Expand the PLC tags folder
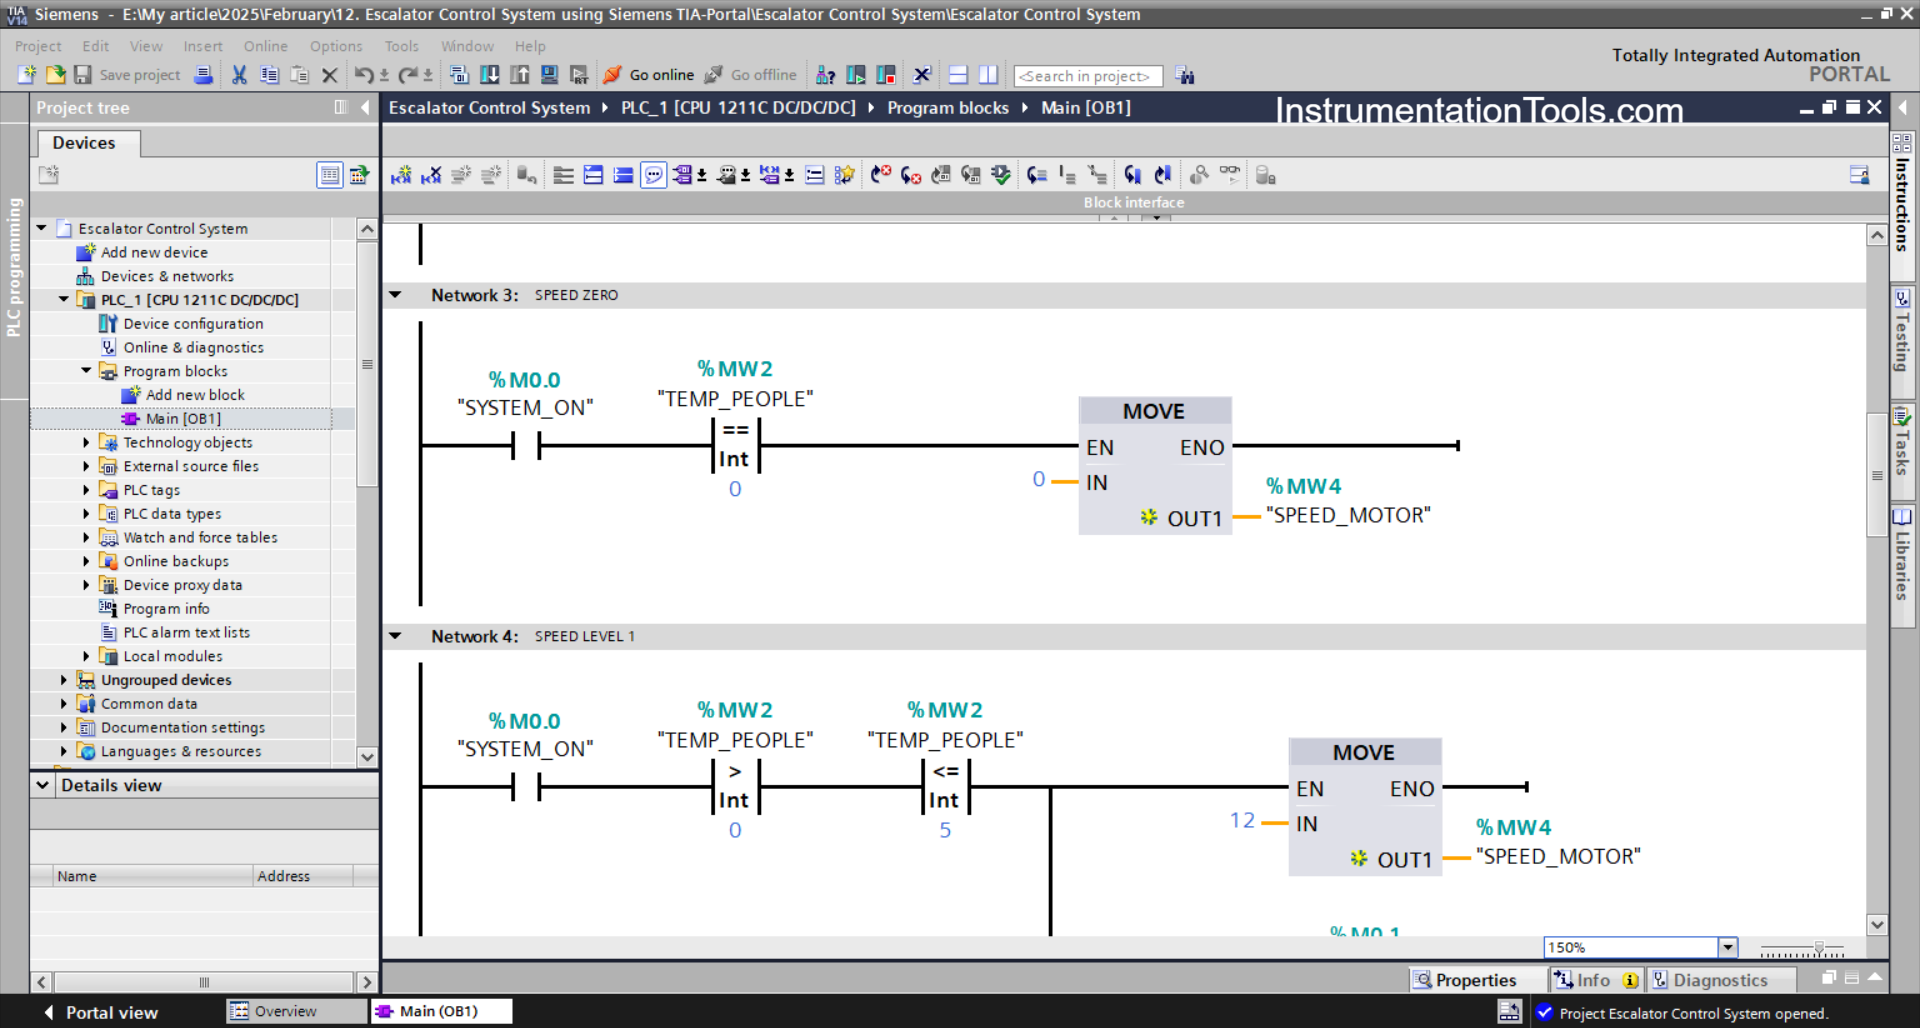 click(x=86, y=490)
